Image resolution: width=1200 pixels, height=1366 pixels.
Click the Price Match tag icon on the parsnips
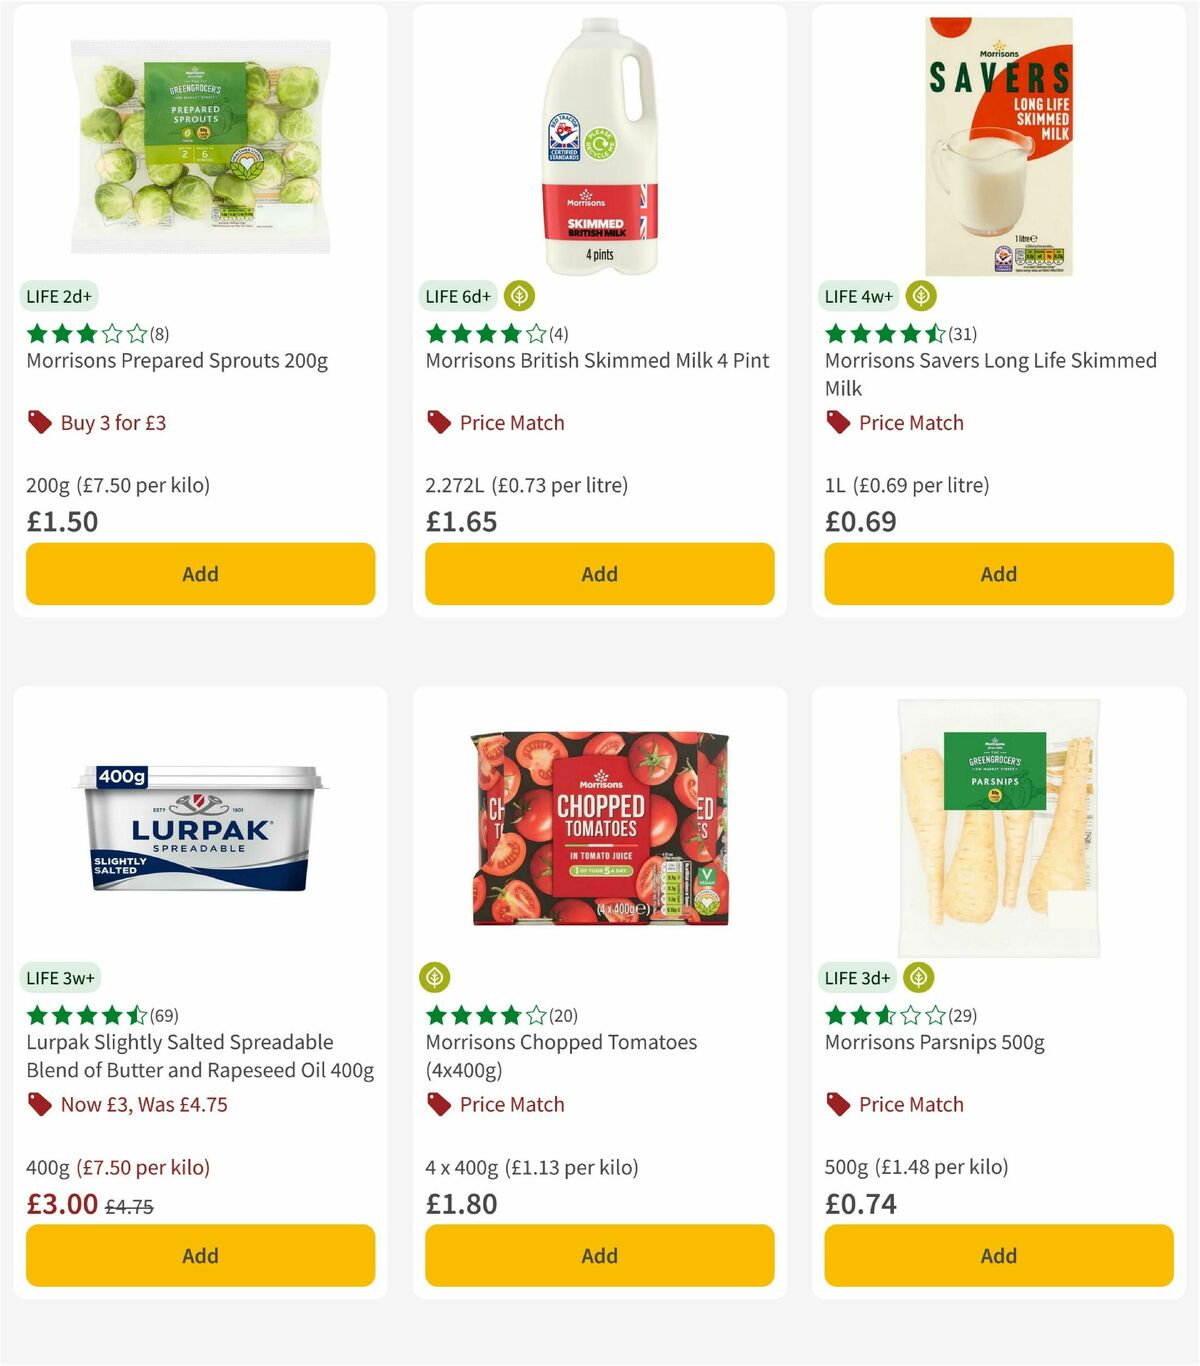click(x=838, y=1104)
